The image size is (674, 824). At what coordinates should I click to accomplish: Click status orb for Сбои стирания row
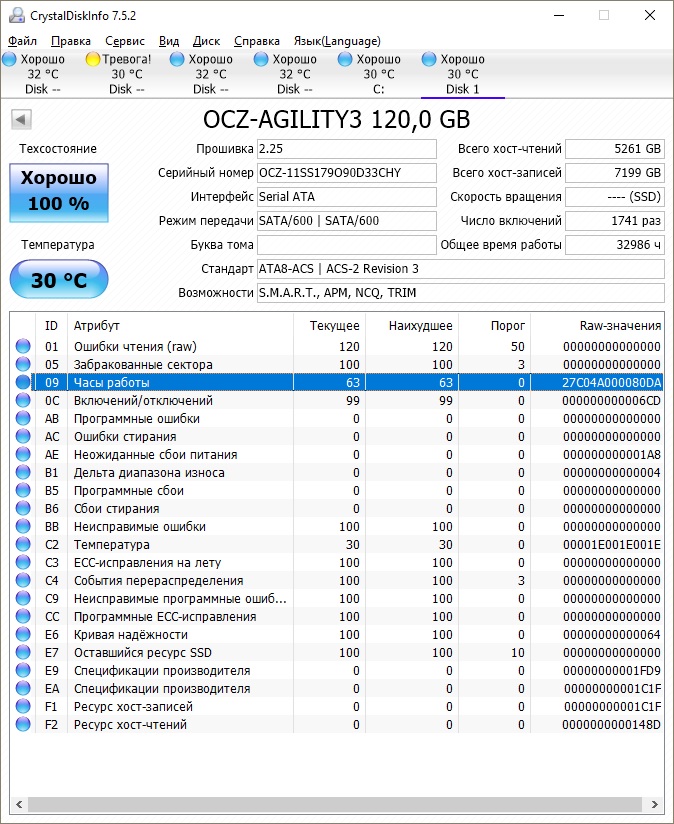(x=23, y=508)
